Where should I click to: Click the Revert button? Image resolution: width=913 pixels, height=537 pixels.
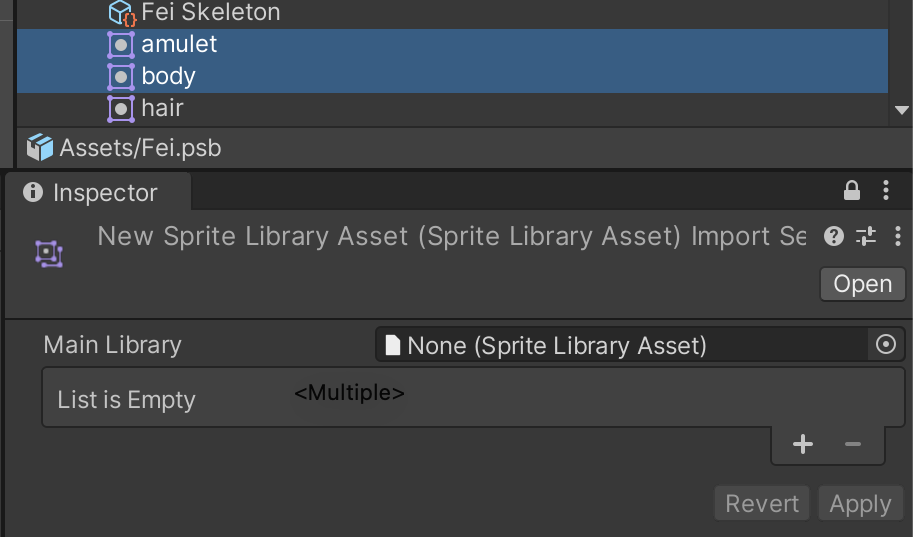tap(762, 504)
